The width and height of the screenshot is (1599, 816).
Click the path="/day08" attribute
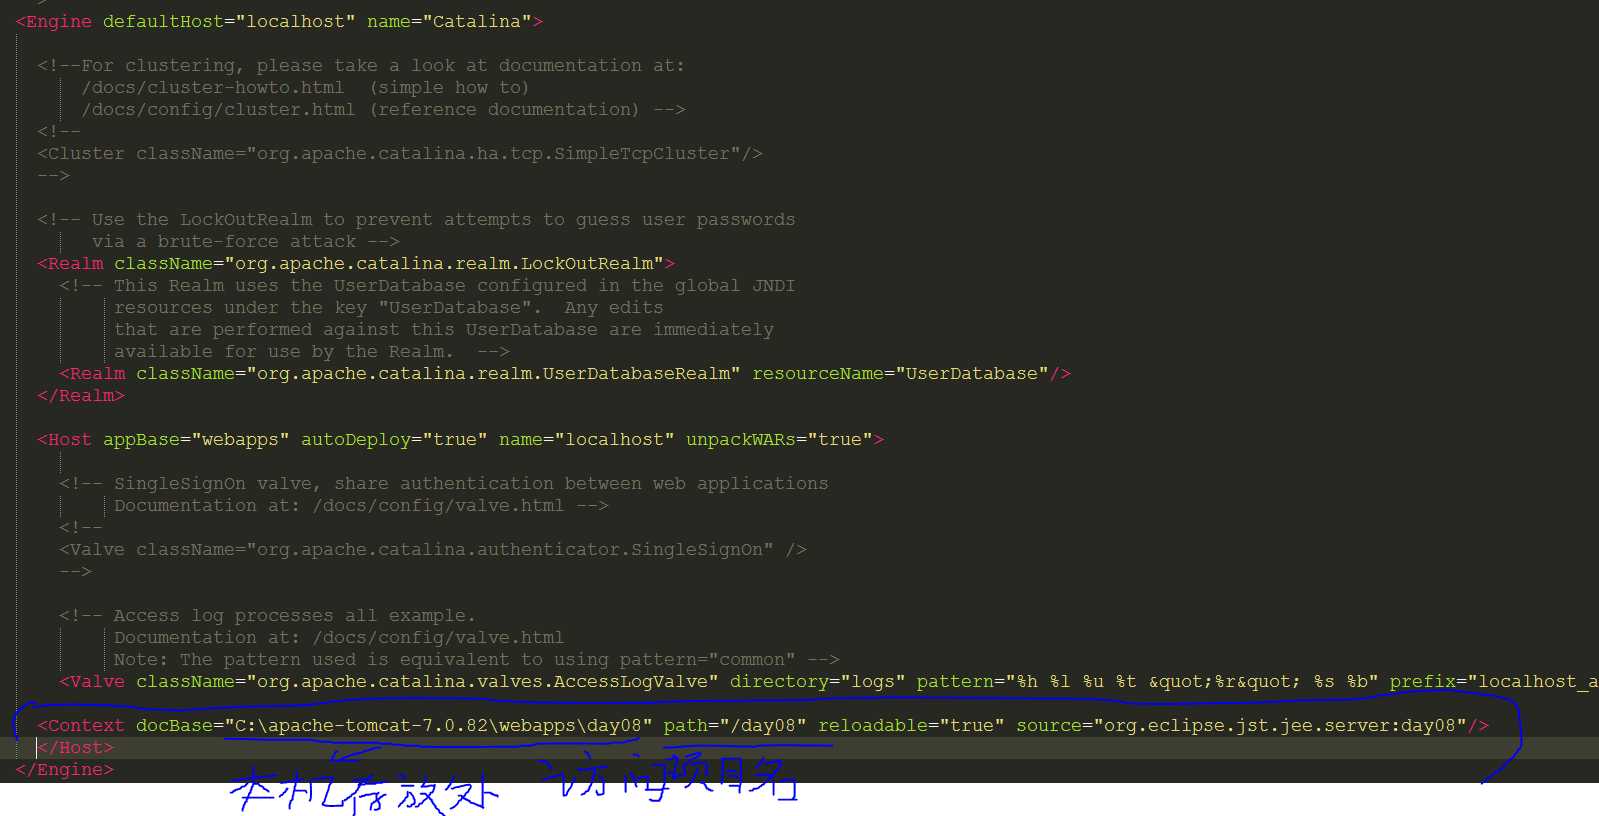tap(735, 725)
